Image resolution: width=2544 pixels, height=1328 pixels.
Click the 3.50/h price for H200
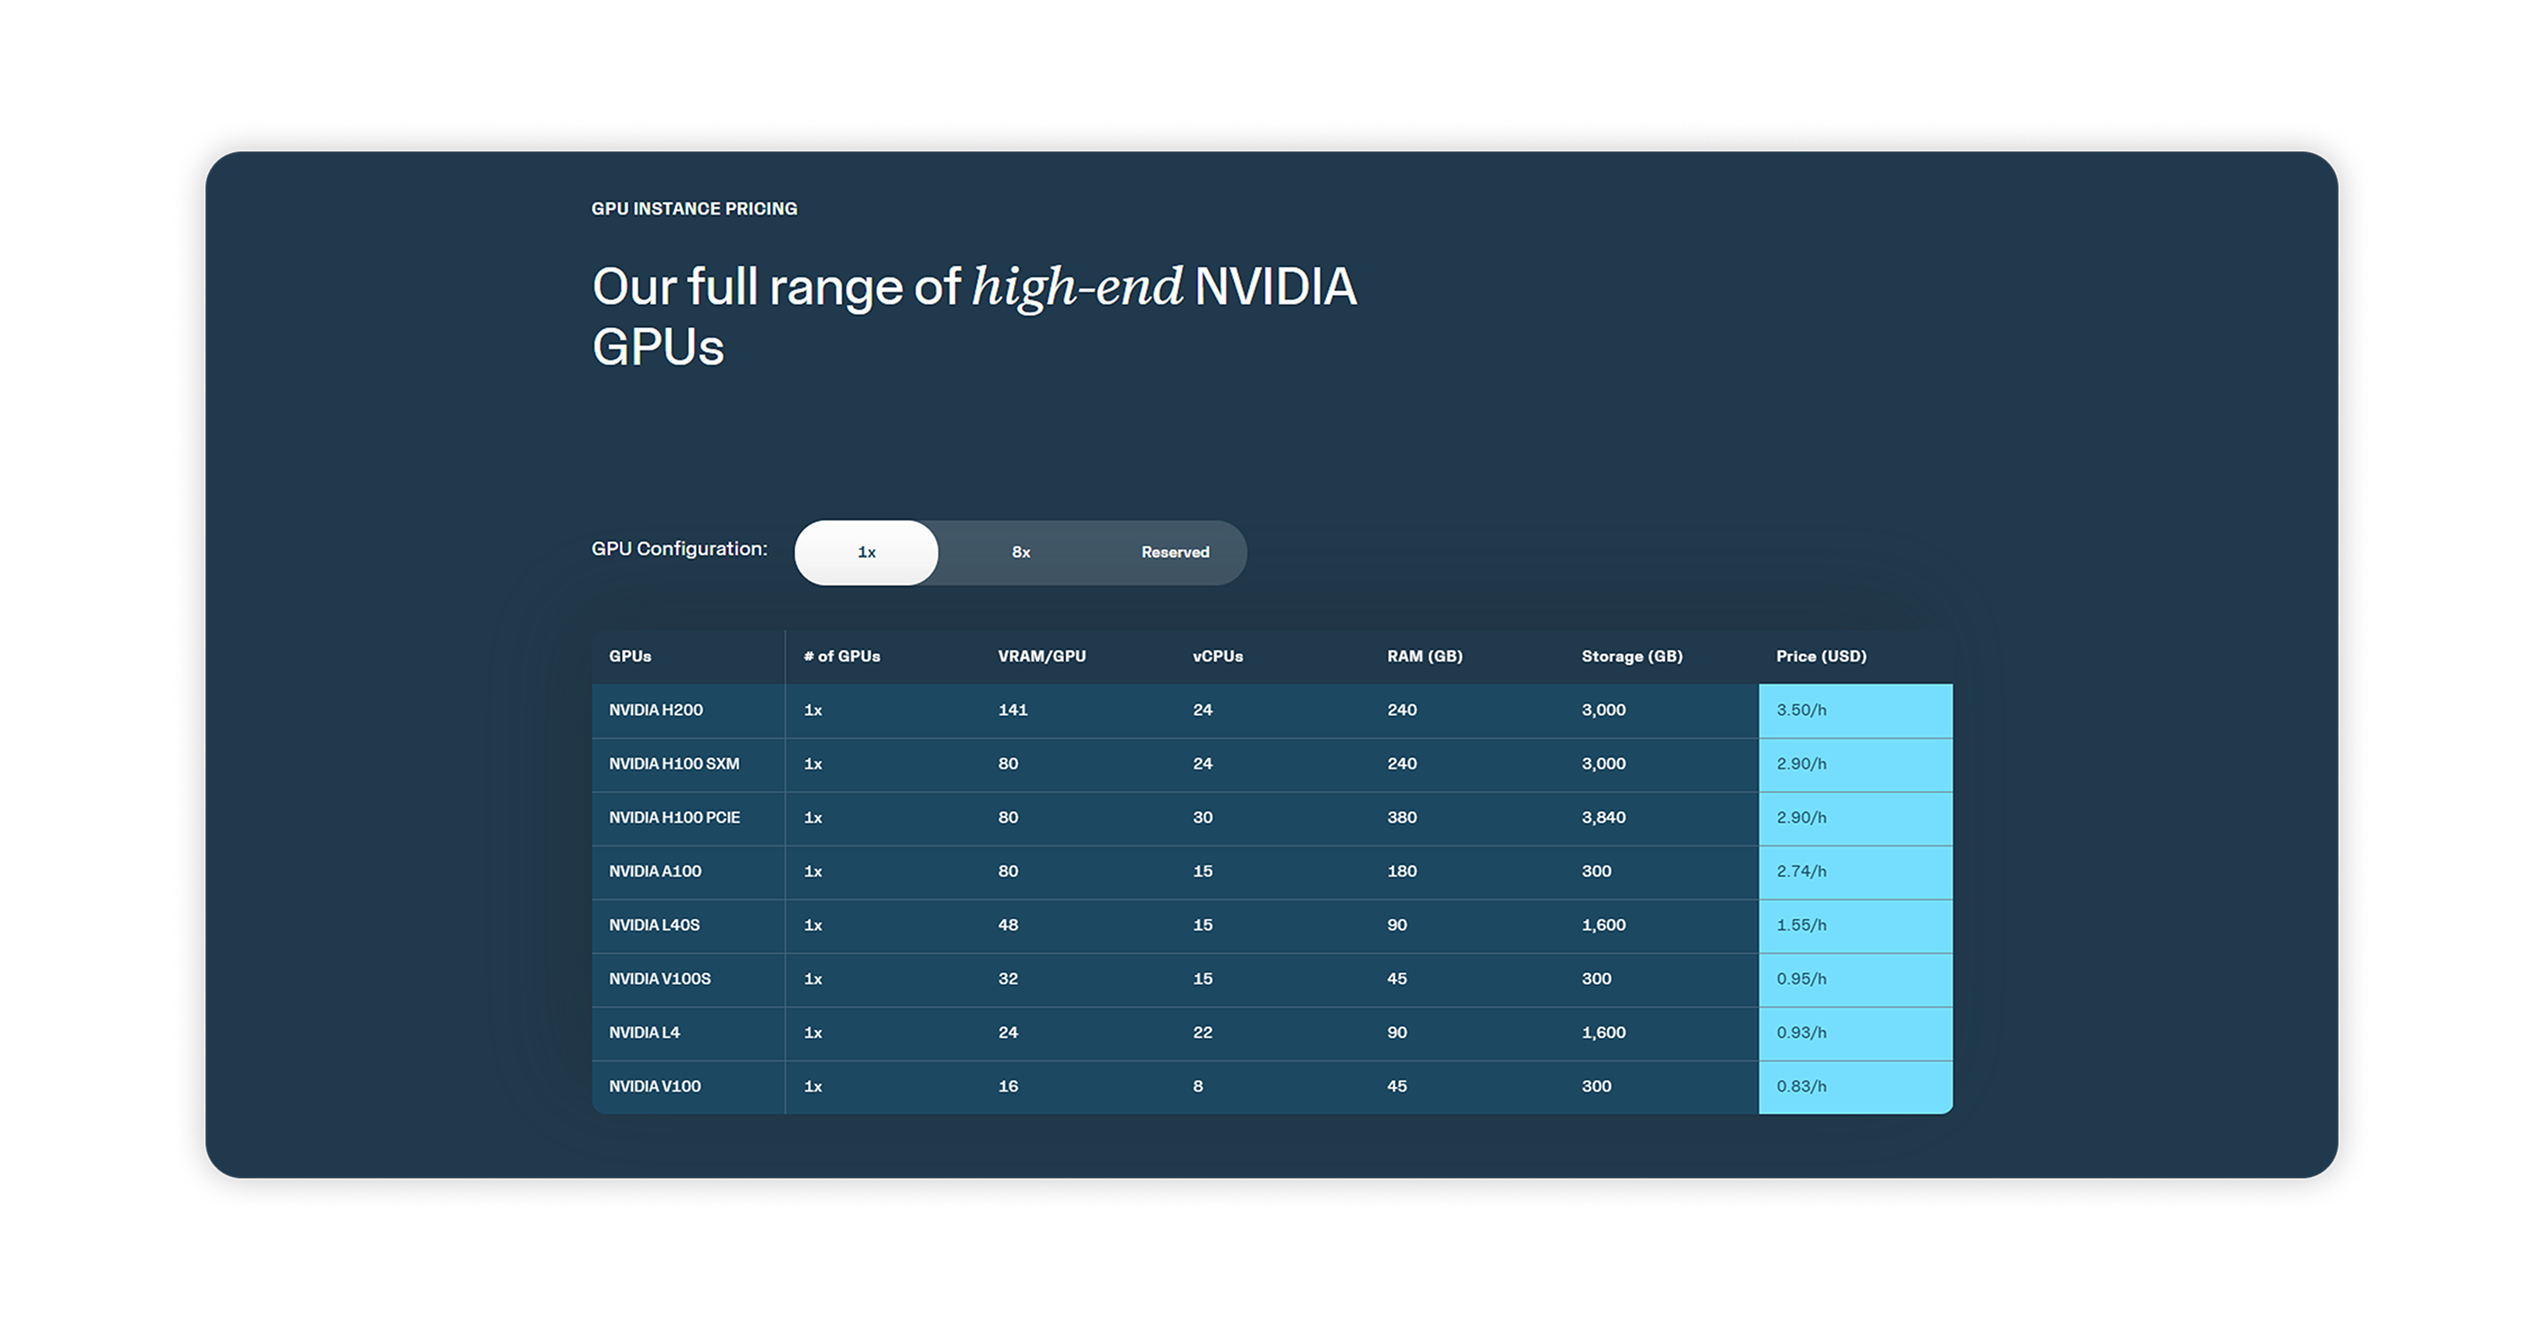[x=1801, y=710]
